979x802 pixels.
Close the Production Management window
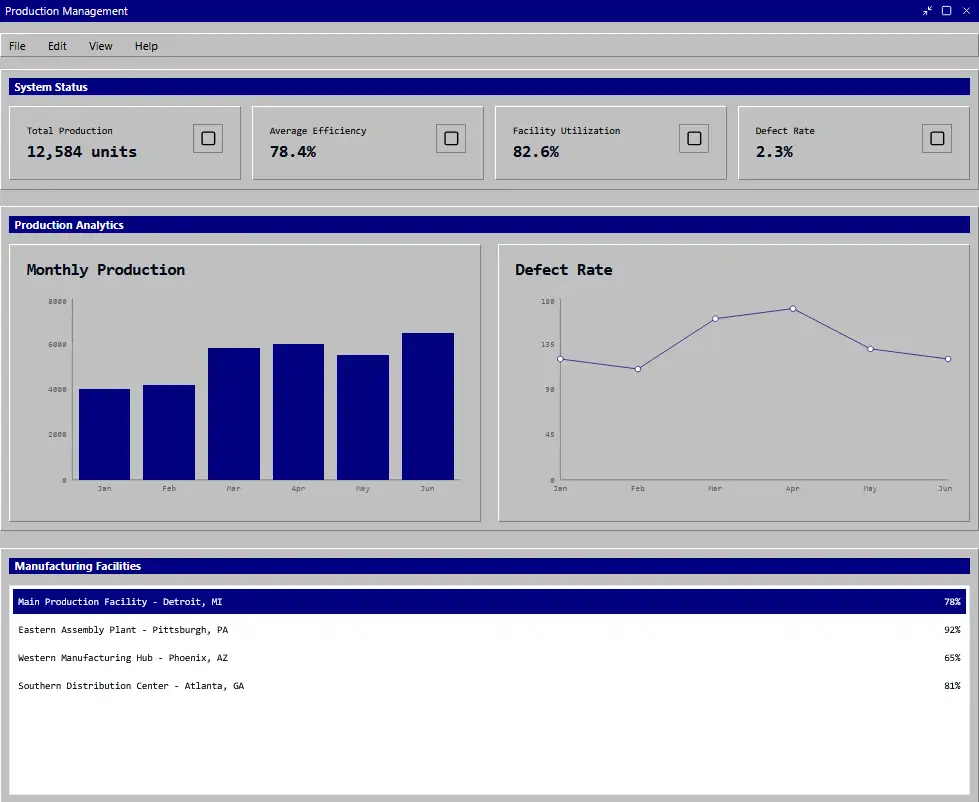point(966,11)
